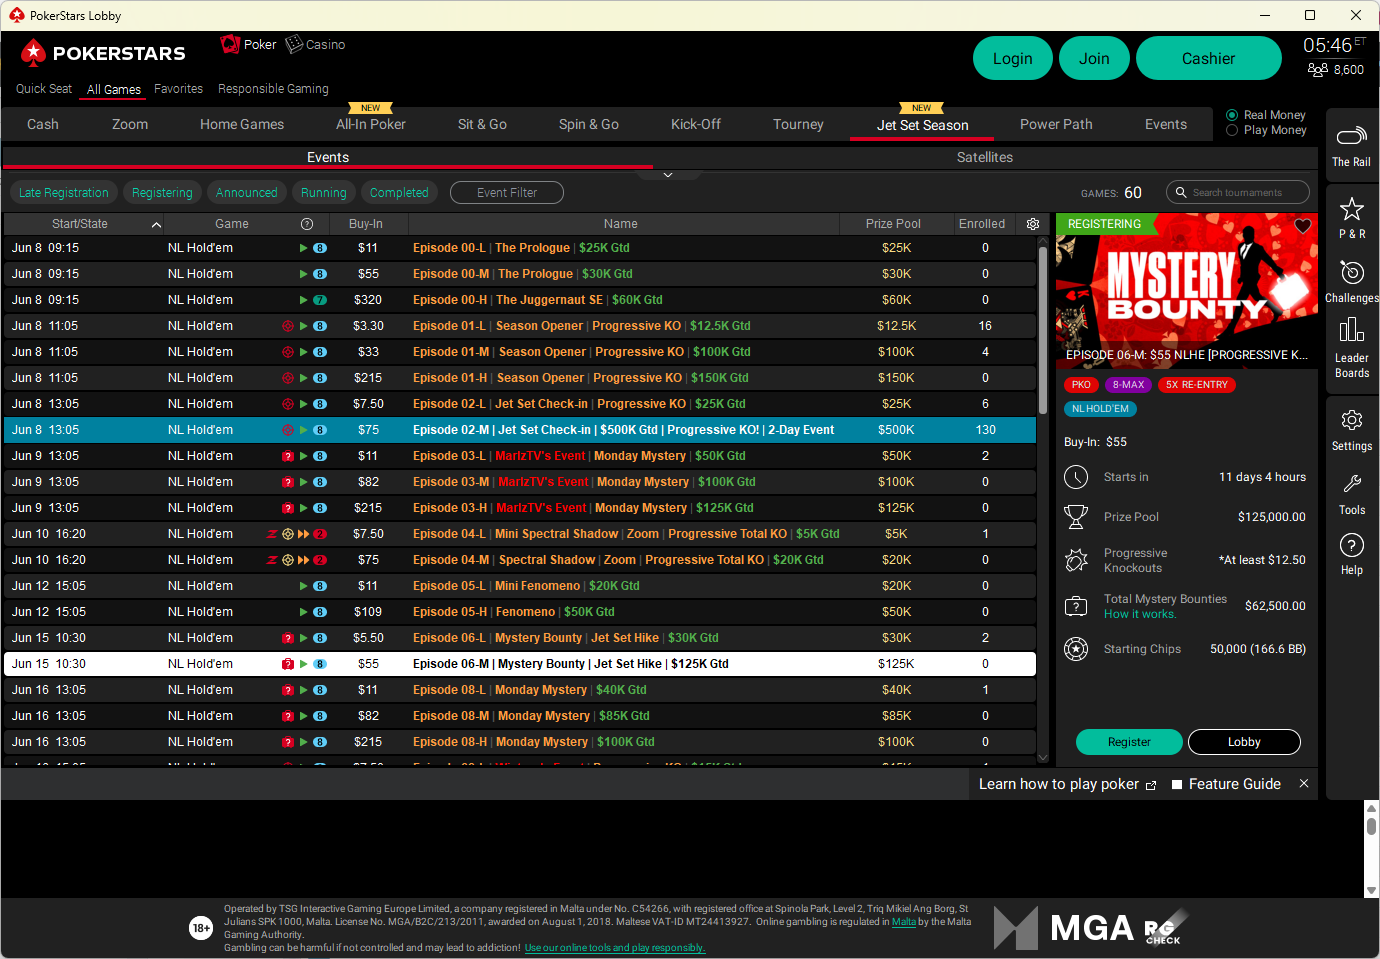Open the Challenges panel
Image resolution: width=1380 pixels, height=959 pixels.
click(x=1352, y=281)
